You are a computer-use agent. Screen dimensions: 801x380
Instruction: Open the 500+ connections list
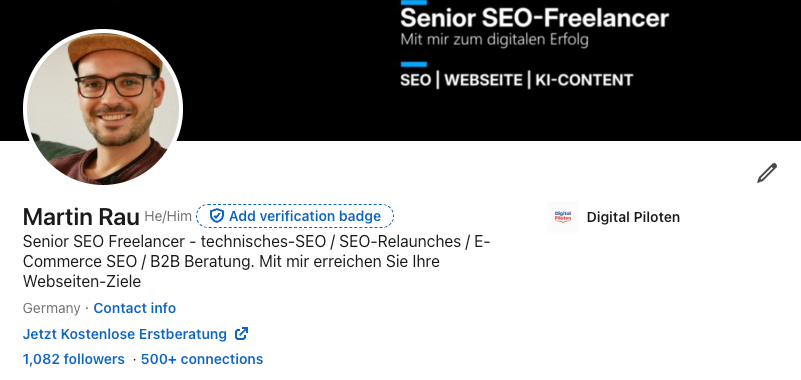[202, 360]
